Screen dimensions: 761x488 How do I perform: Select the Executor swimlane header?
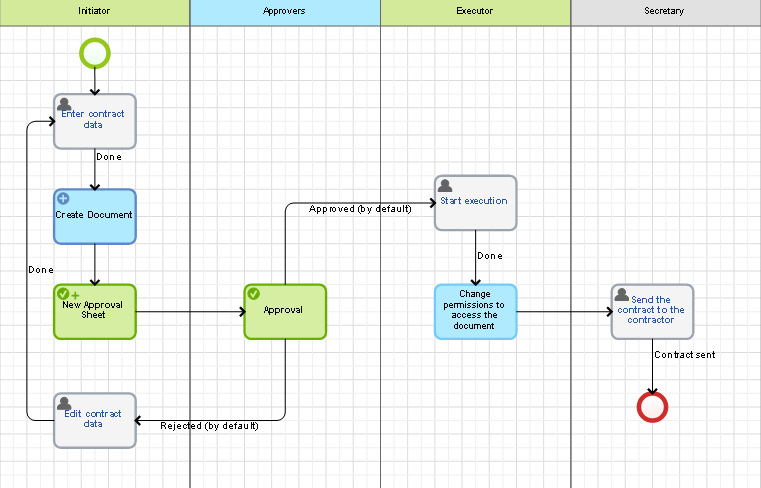pos(475,12)
